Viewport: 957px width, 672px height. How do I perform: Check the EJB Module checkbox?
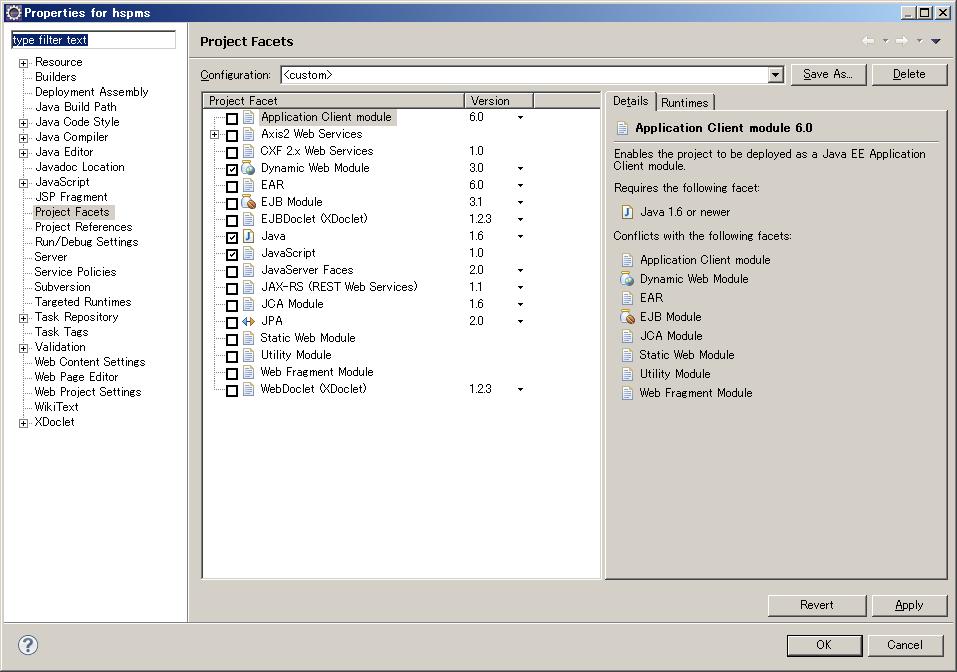tap(232, 203)
